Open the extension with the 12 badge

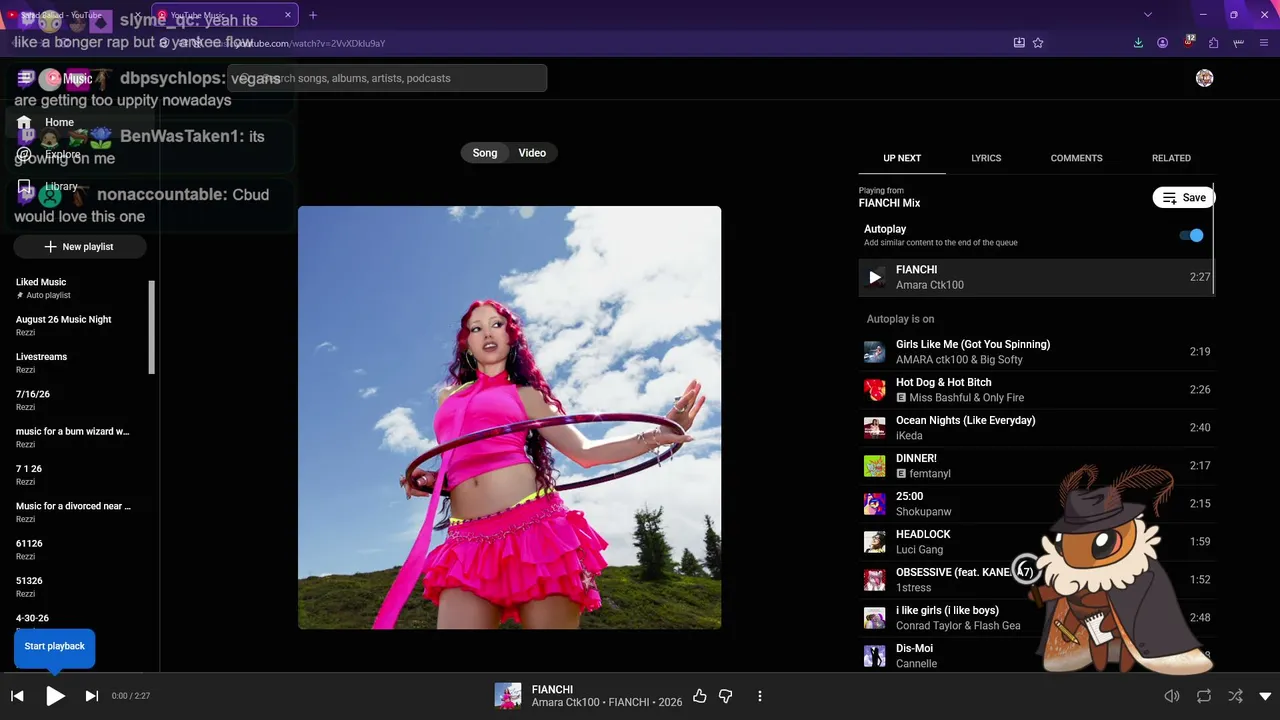(1189, 43)
